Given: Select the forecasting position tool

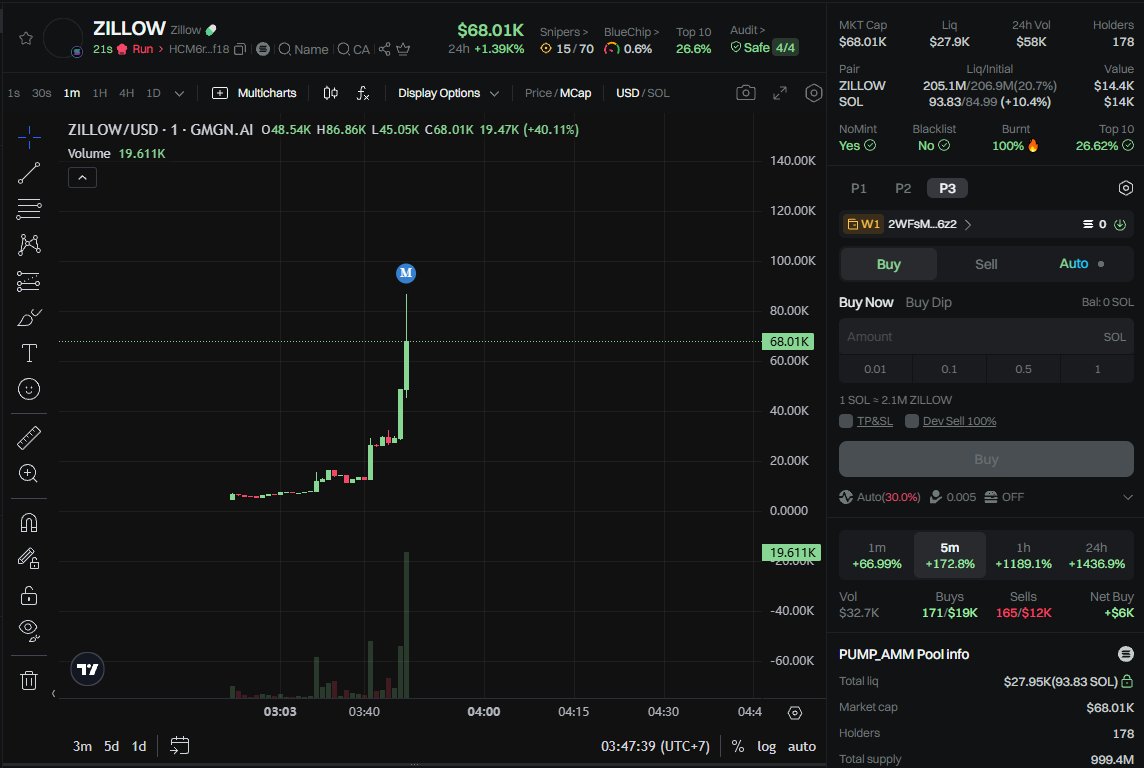Looking at the screenshot, I should pyautogui.click(x=29, y=281).
